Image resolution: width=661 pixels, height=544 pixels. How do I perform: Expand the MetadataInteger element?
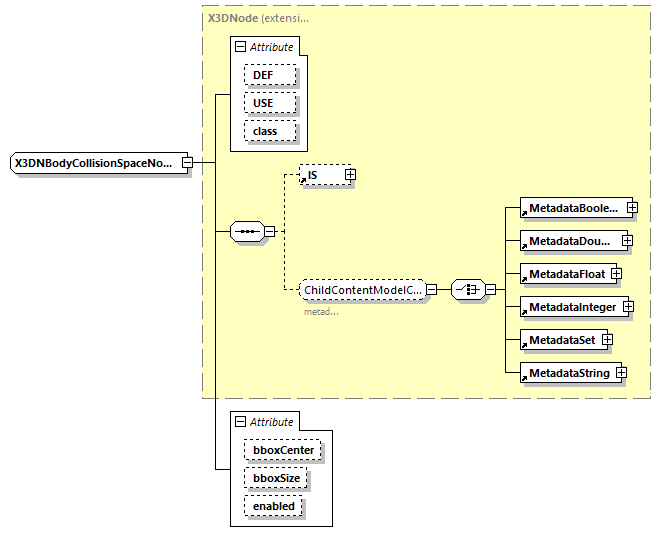[x=628, y=307]
